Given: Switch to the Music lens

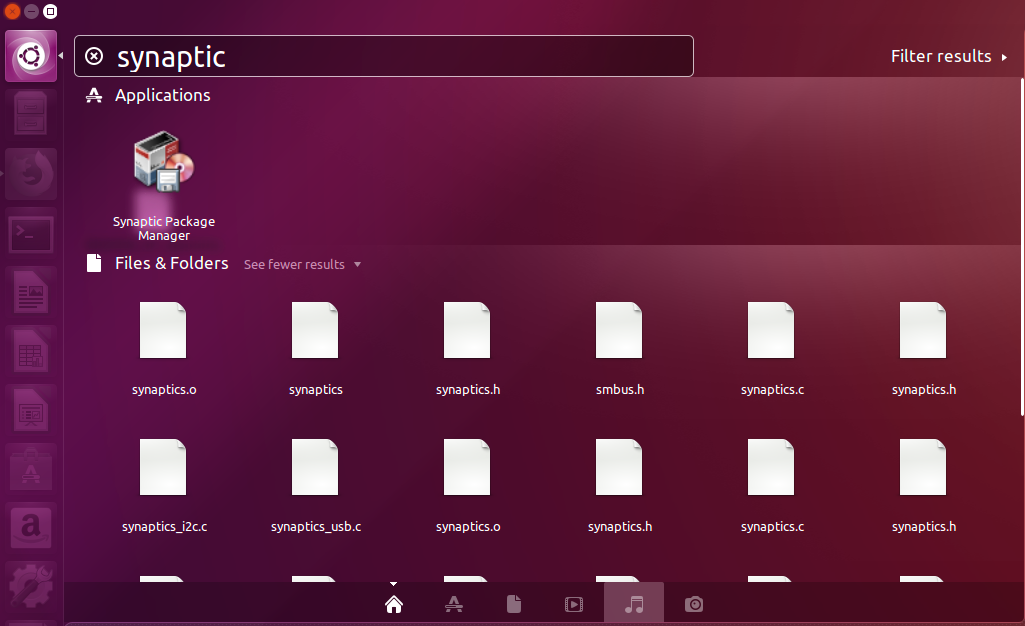Looking at the screenshot, I should (x=634, y=604).
